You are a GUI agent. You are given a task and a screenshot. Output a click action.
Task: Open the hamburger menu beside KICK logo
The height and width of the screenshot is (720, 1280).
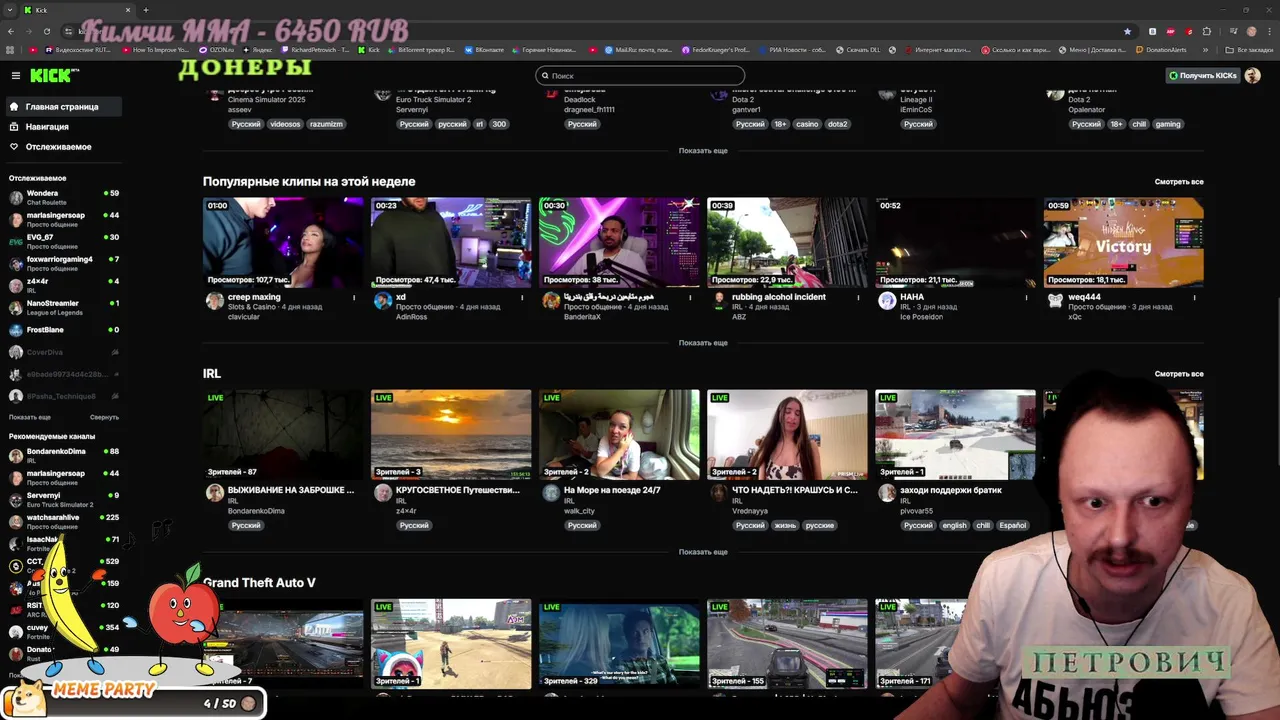click(x=15, y=75)
